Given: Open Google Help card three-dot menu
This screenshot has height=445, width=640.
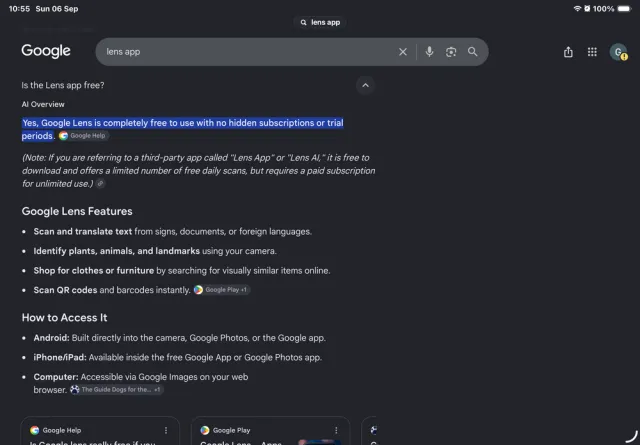Looking at the screenshot, I should [x=166, y=430].
